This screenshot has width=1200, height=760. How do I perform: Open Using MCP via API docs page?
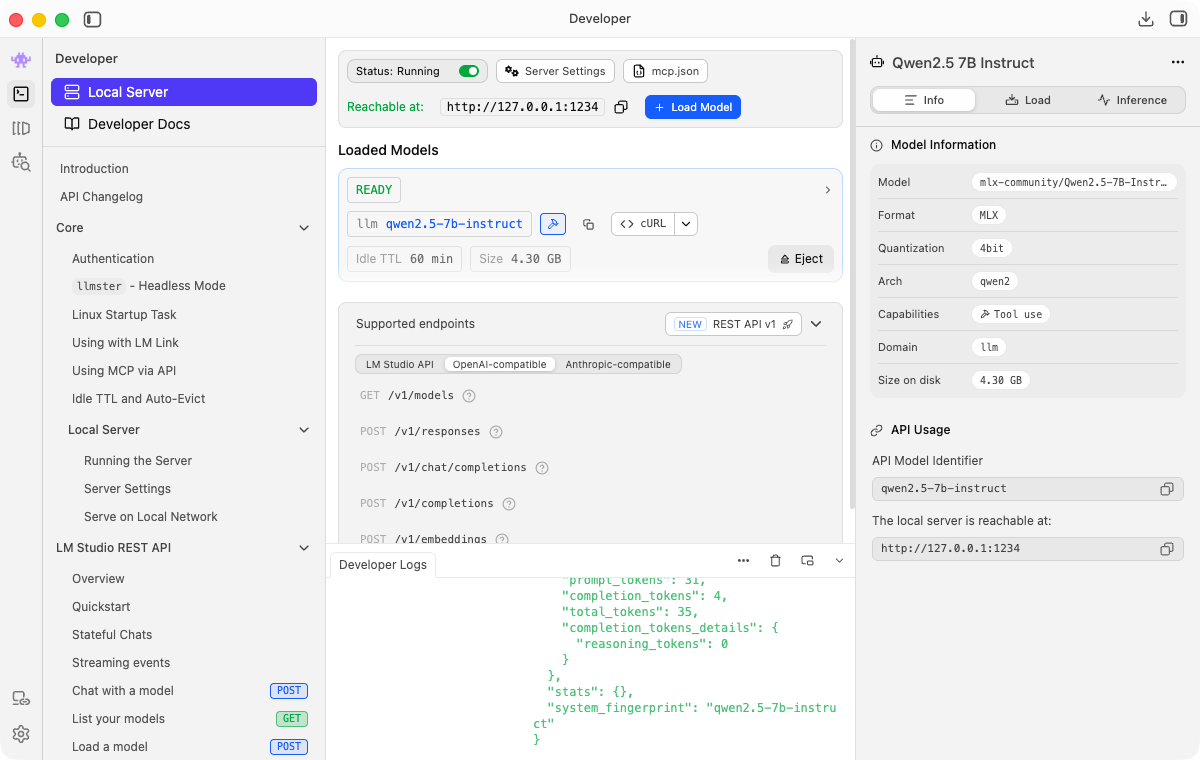pyautogui.click(x=124, y=371)
